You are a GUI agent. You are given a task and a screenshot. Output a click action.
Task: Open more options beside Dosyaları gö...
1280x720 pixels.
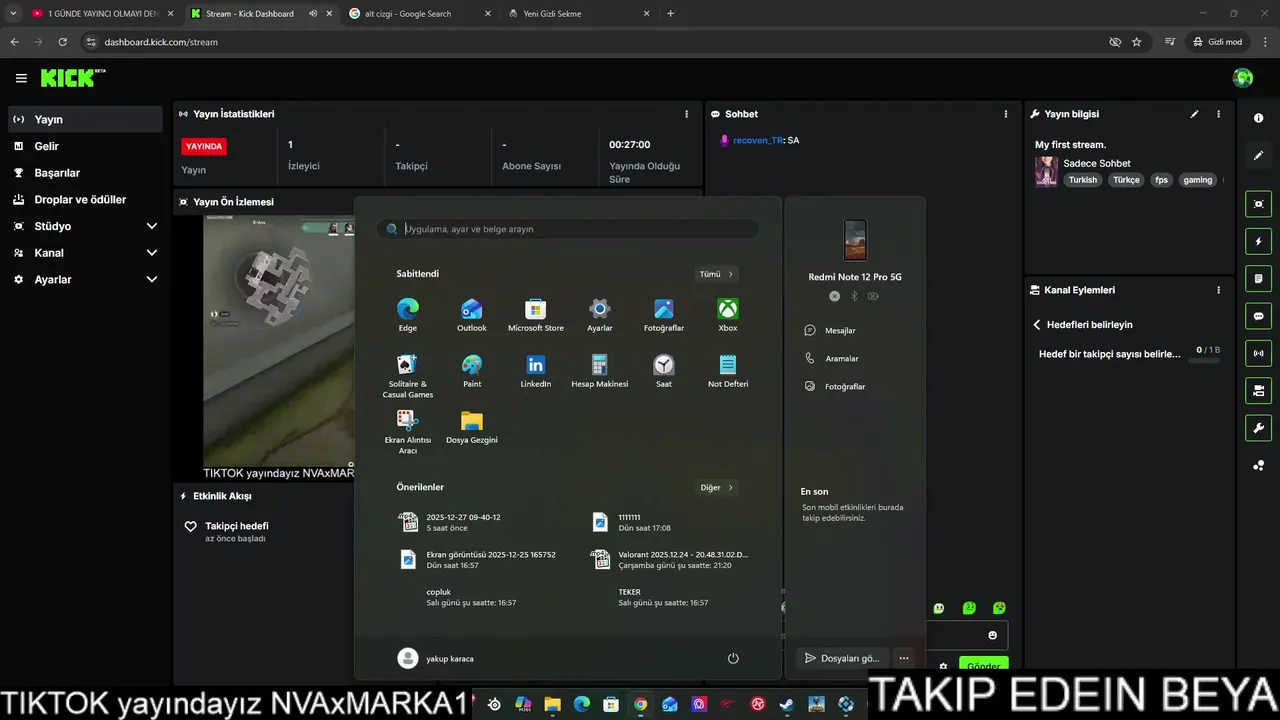[x=904, y=658]
